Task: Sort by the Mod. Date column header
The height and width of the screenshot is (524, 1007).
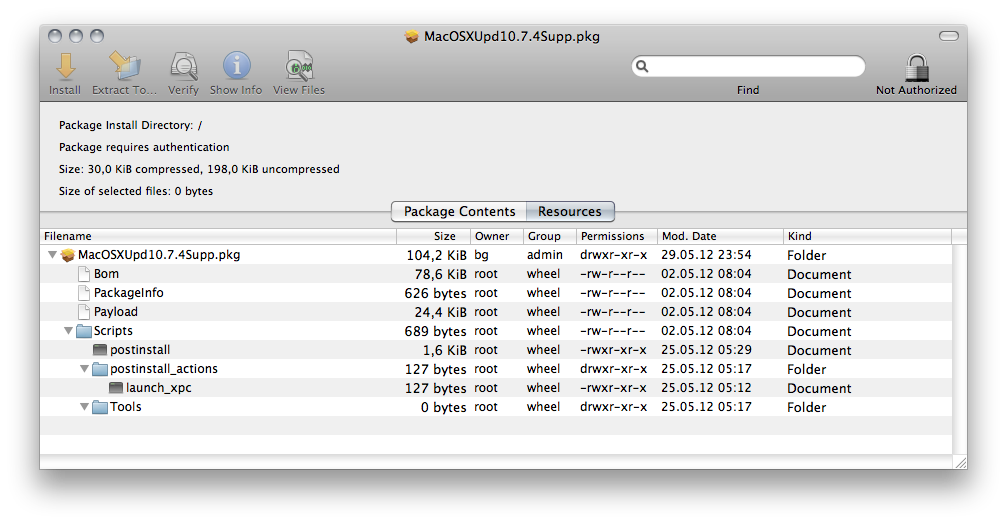Action: pos(720,236)
